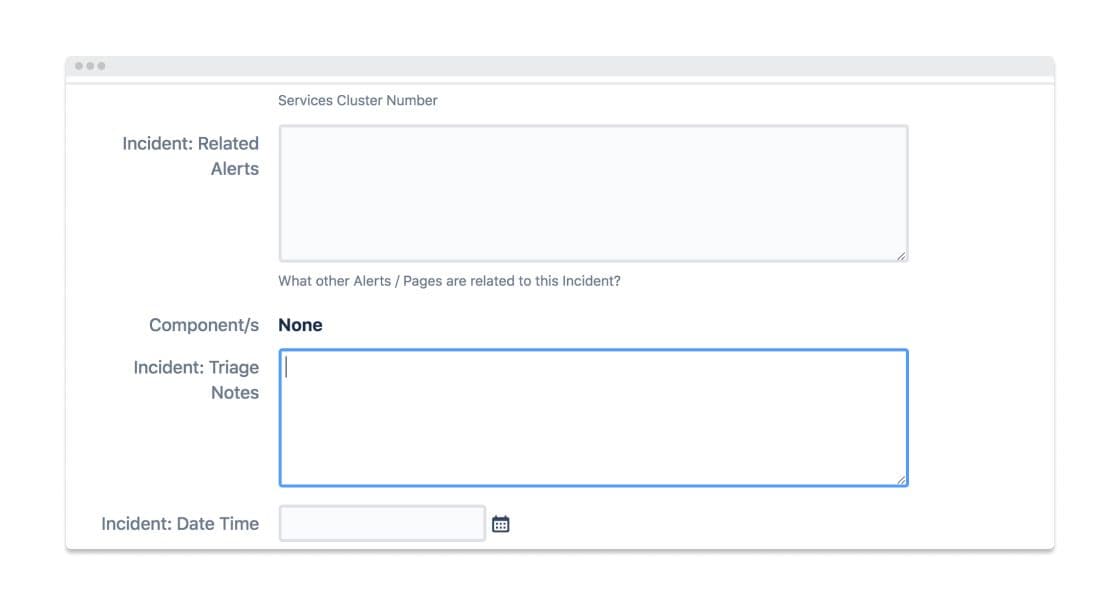Click the "Incident: Date Time" label

pos(180,524)
